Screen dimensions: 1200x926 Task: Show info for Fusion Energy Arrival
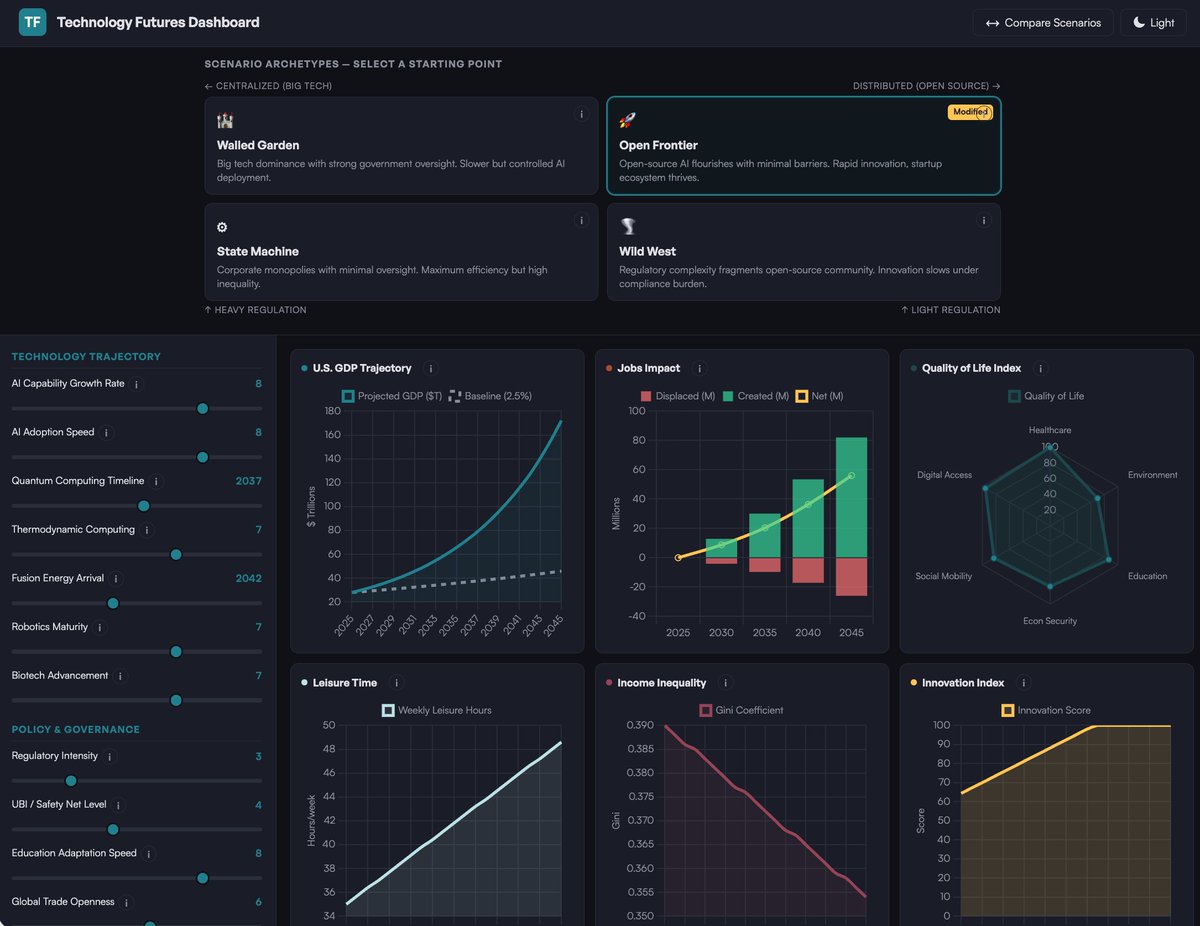116,579
